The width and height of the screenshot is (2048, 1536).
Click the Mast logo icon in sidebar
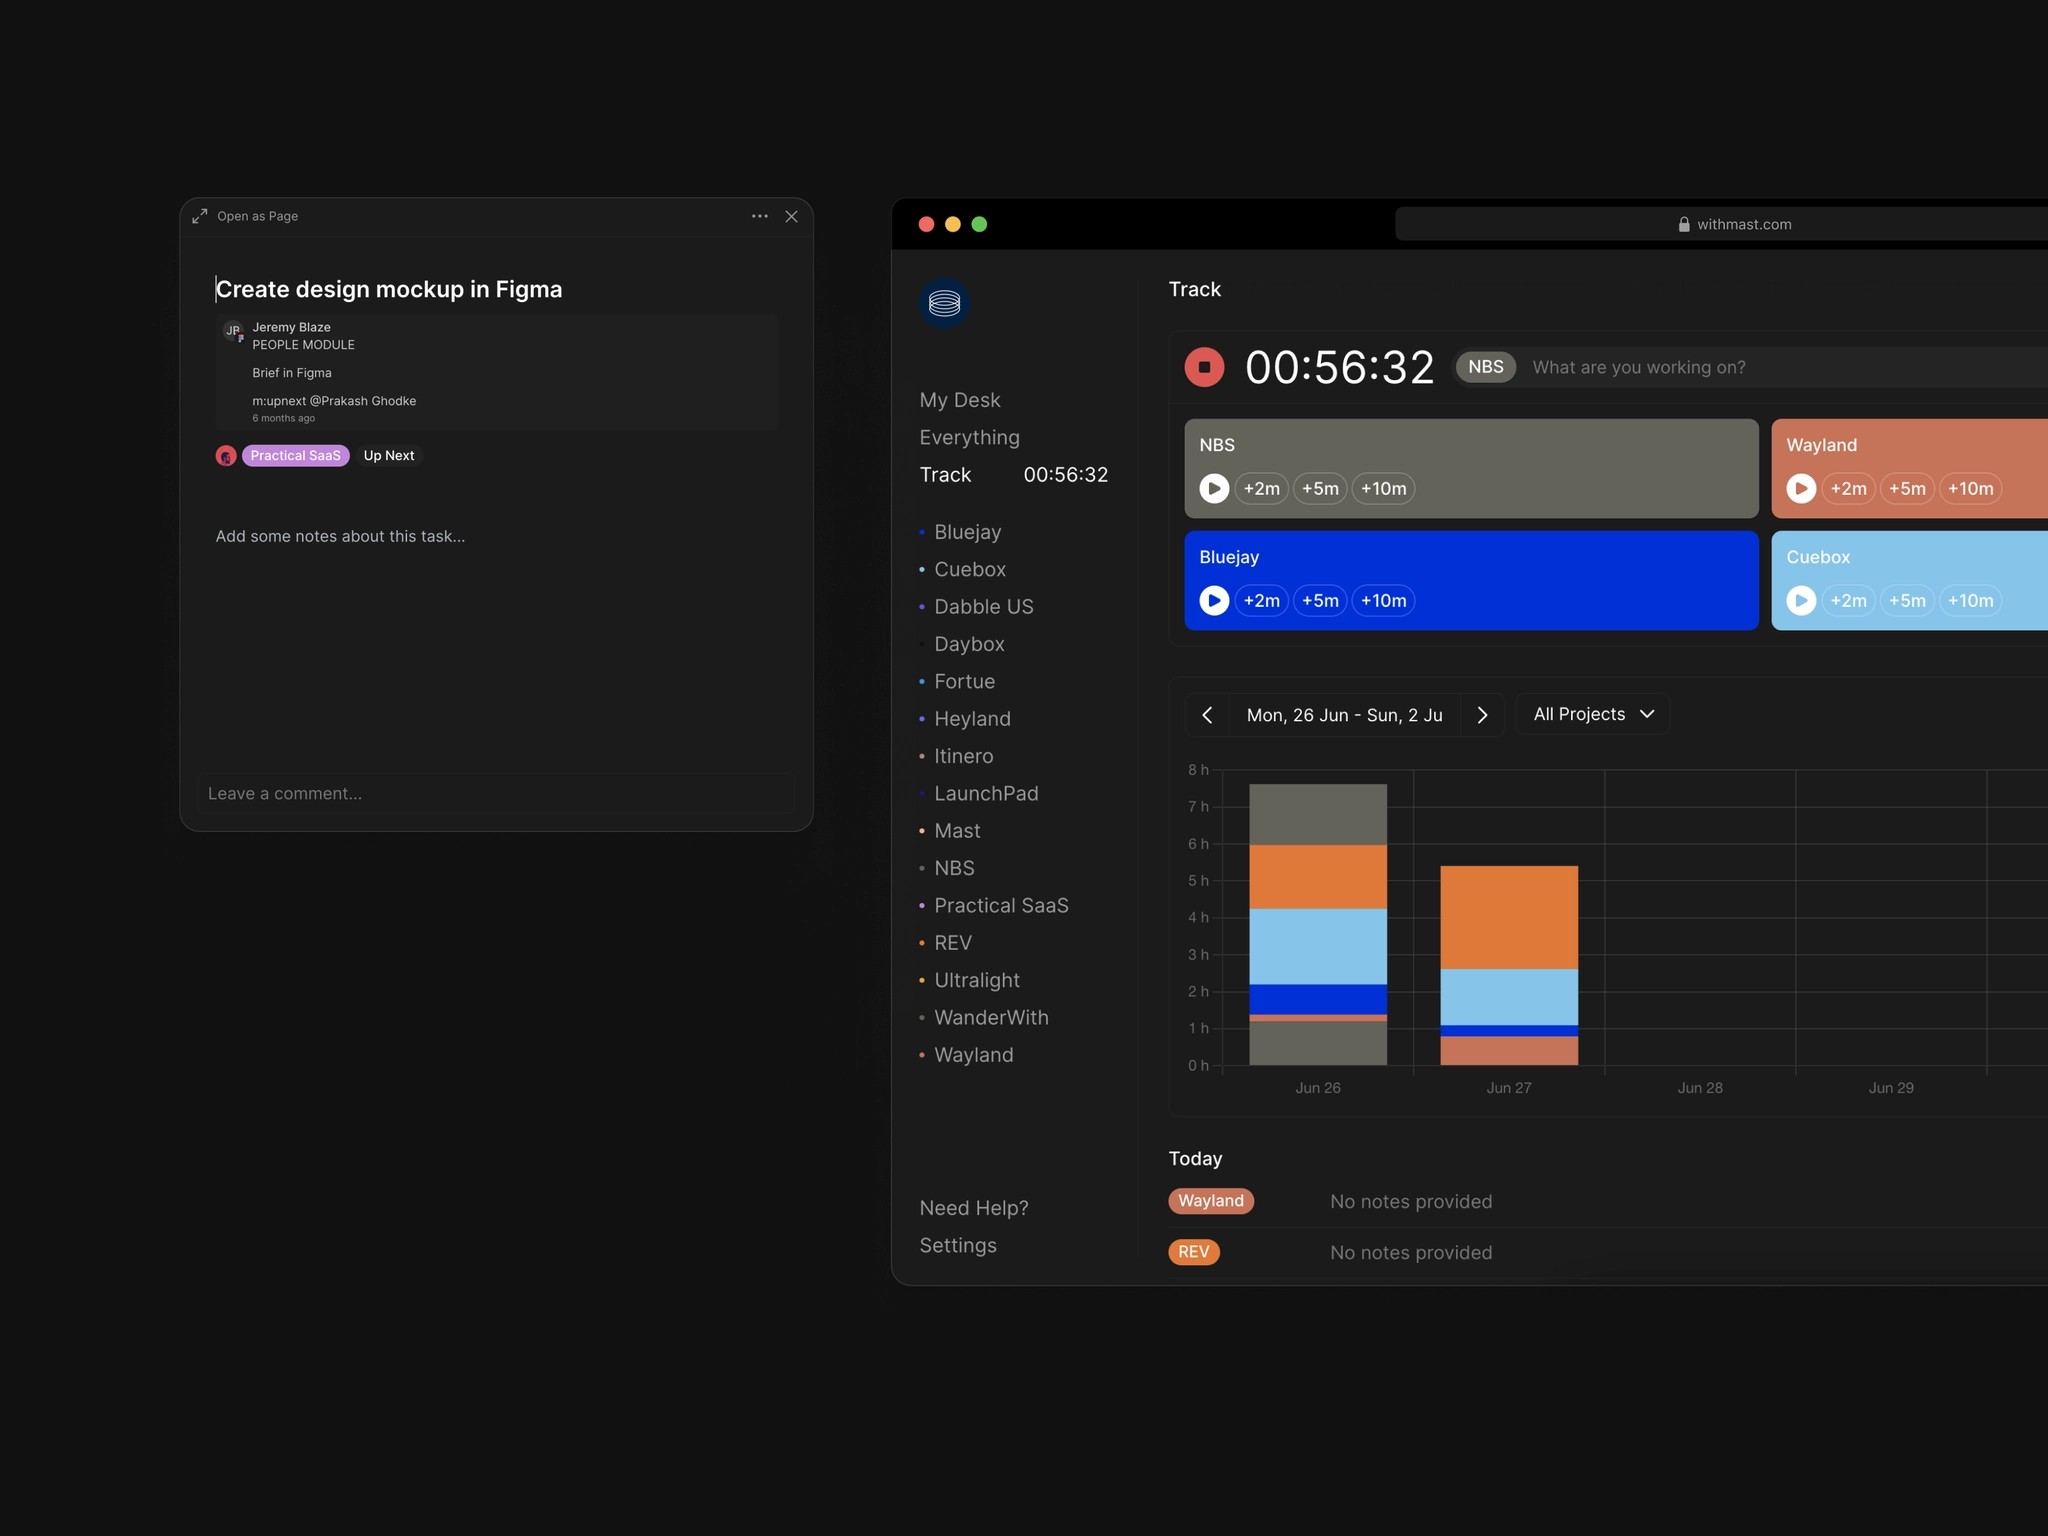944,303
